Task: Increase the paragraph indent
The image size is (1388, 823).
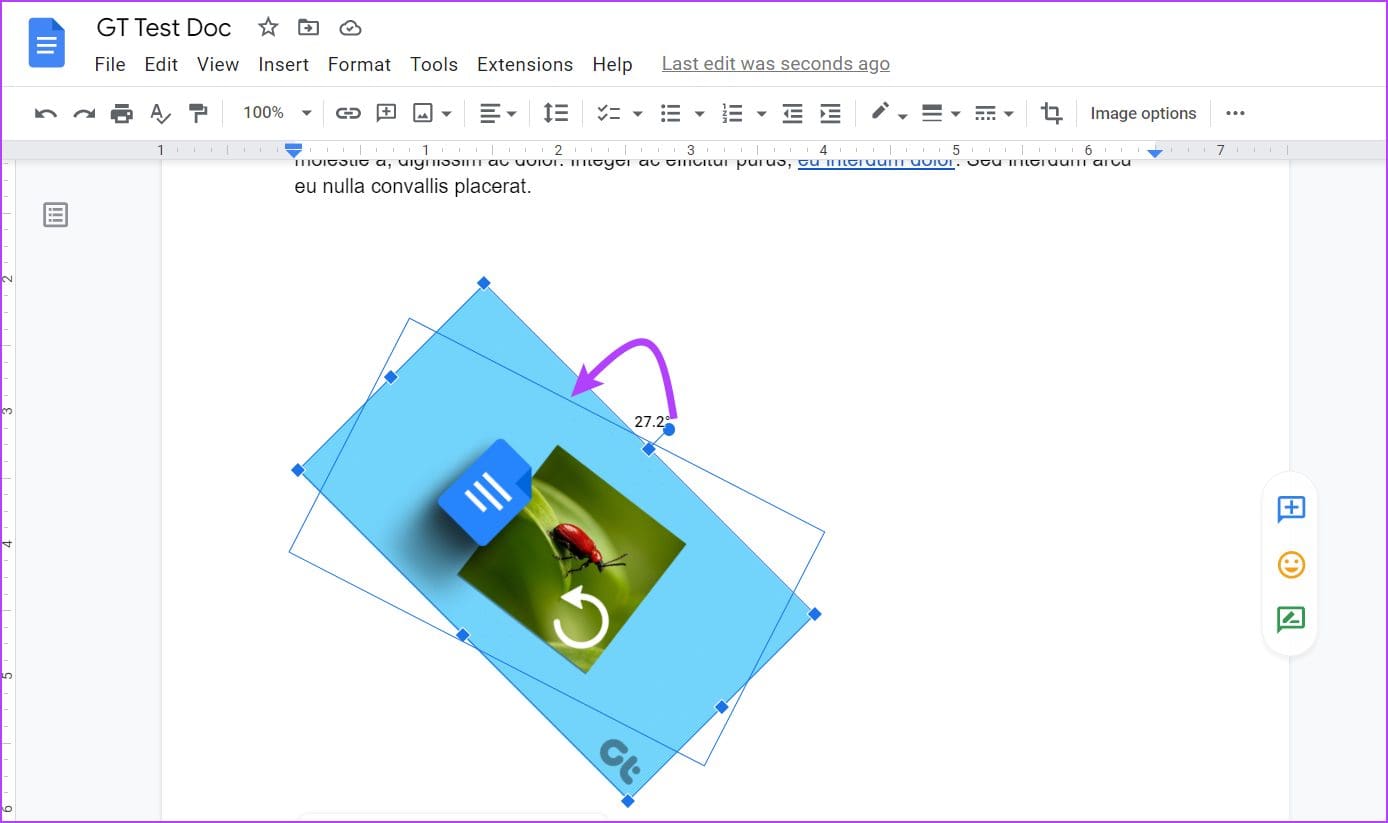Action: coord(831,113)
